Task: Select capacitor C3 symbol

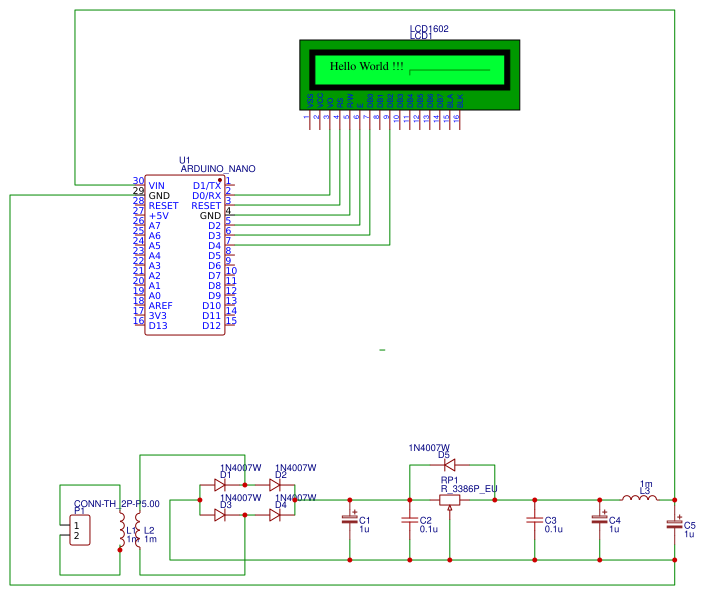Action: pyautogui.click(x=535, y=520)
